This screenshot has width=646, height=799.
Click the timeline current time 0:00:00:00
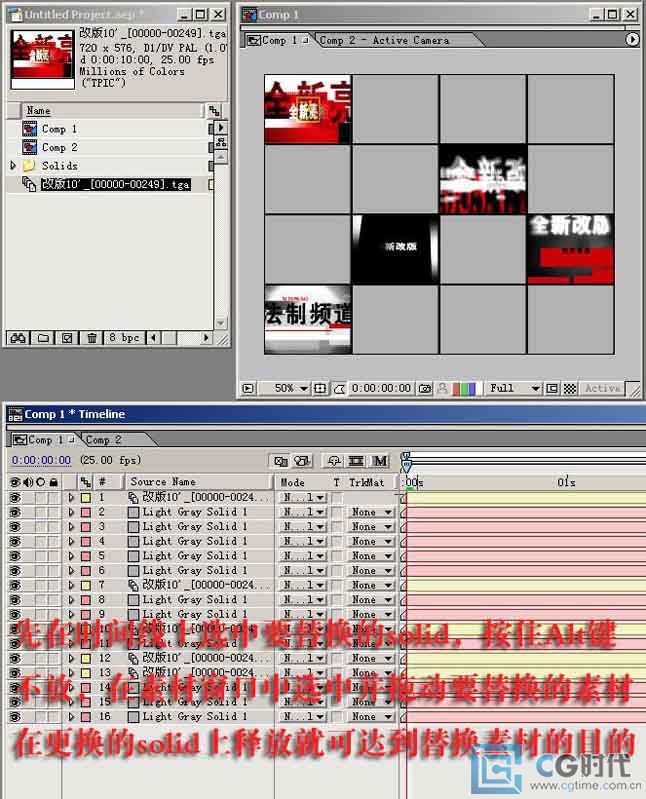tap(41, 460)
